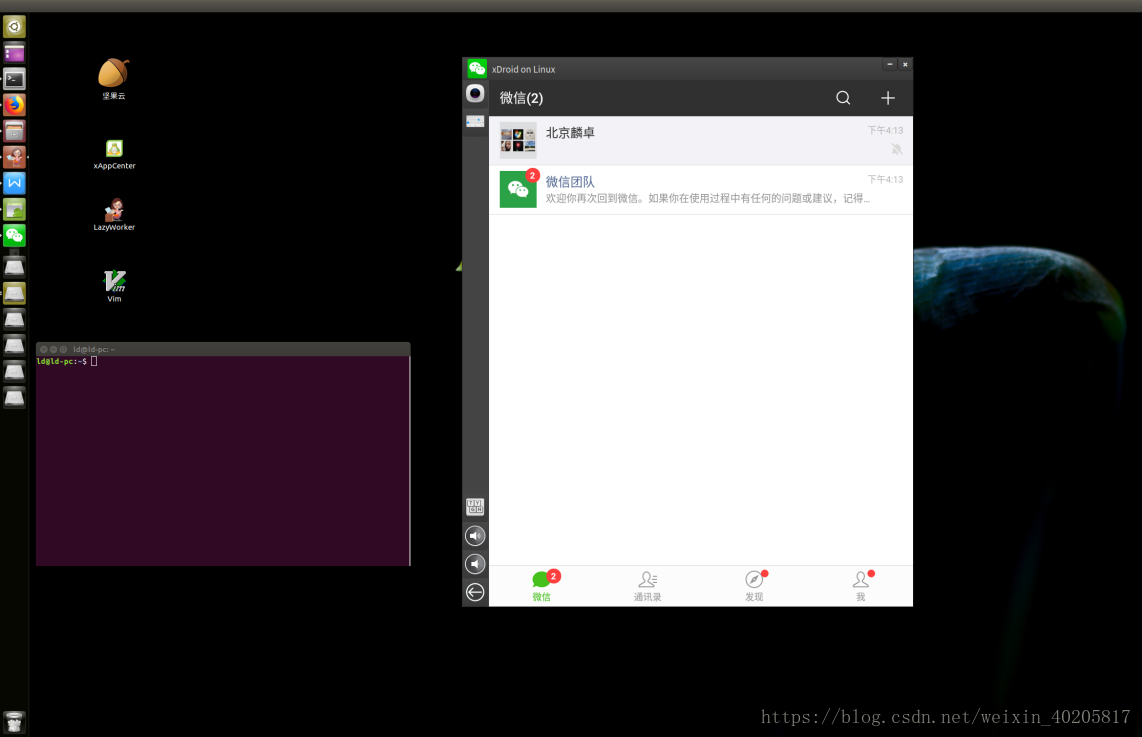
Task: Open WeChat icon in the launcher
Action: 15,235
